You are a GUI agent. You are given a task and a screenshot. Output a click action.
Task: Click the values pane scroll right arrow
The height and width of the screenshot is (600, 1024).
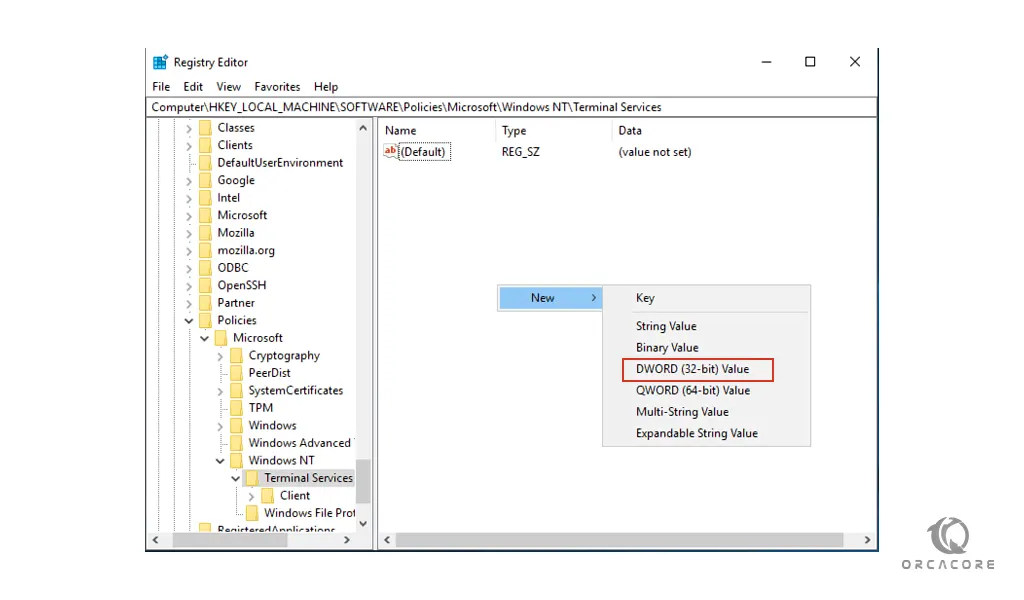coord(867,540)
